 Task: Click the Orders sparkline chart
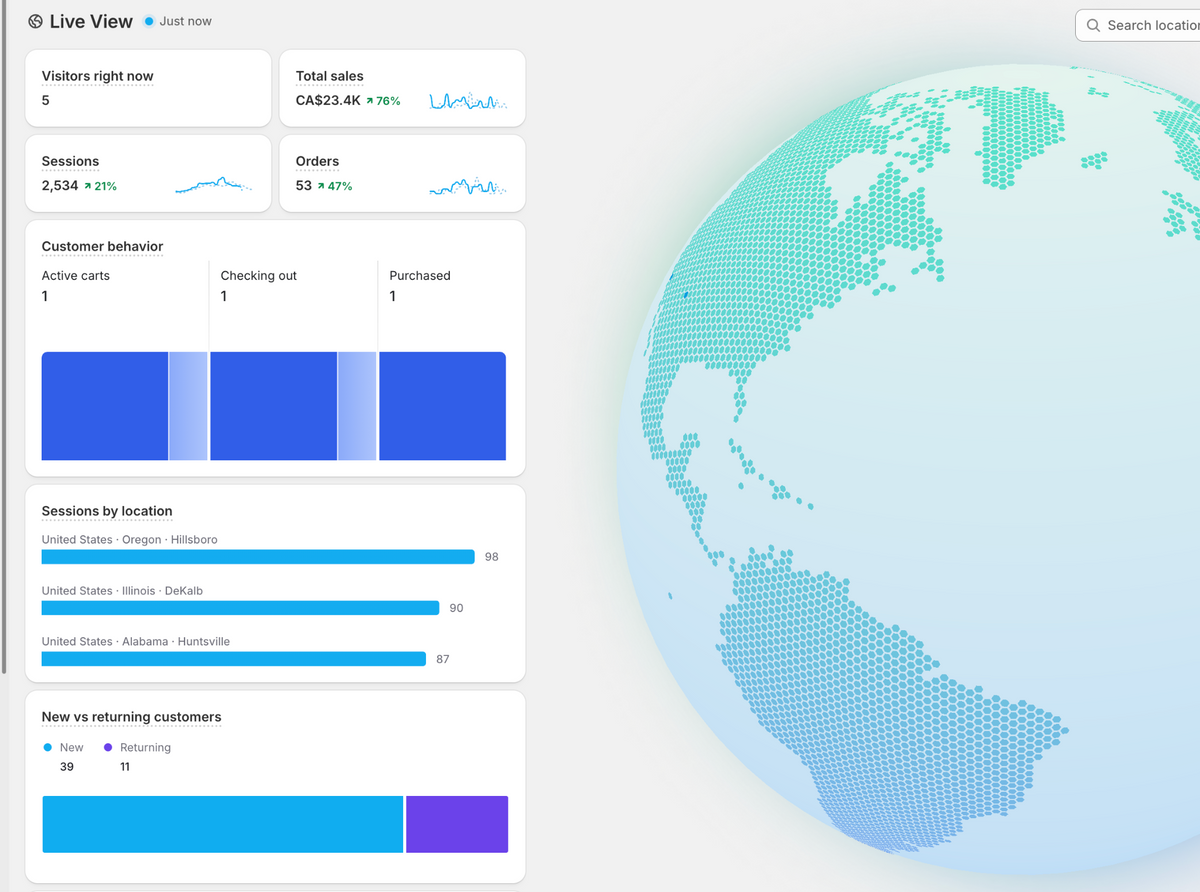[468, 186]
